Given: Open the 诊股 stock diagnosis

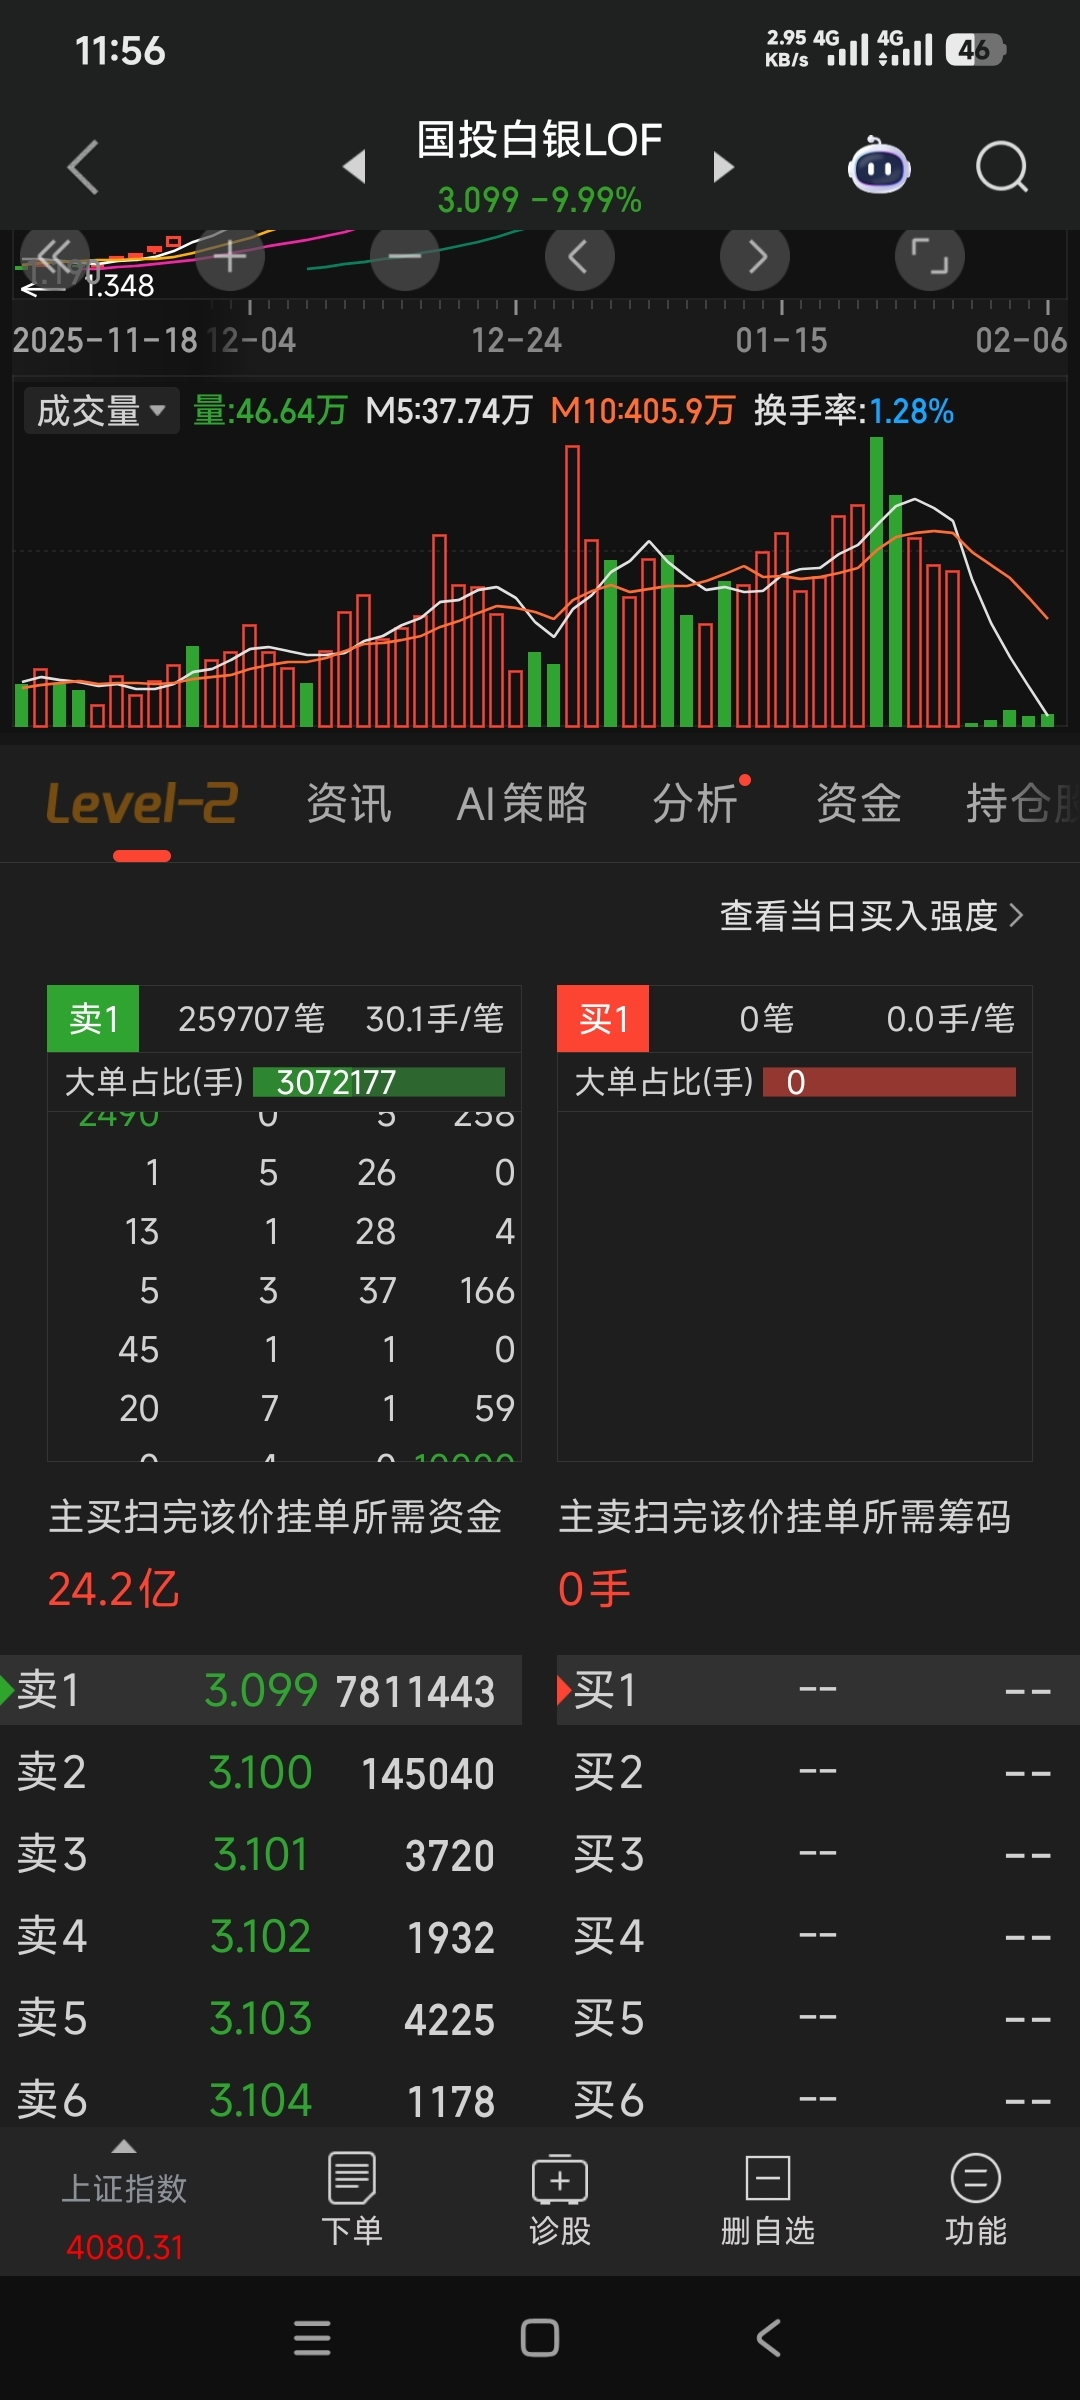Looking at the screenshot, I should coord(560,2199).
